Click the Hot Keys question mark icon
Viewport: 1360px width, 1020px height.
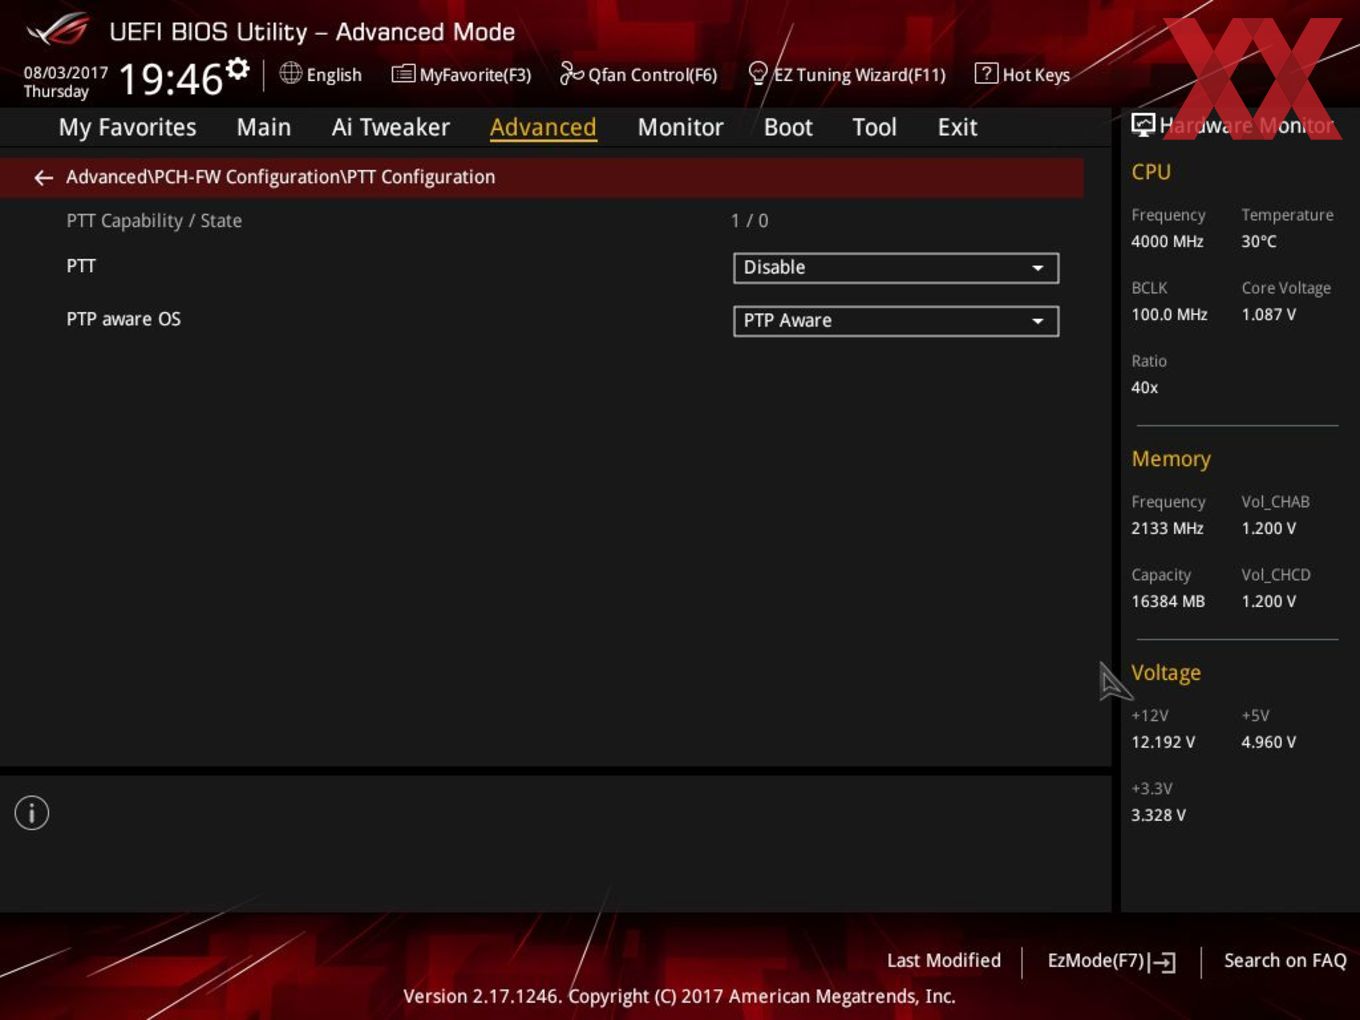coord(986,73)
